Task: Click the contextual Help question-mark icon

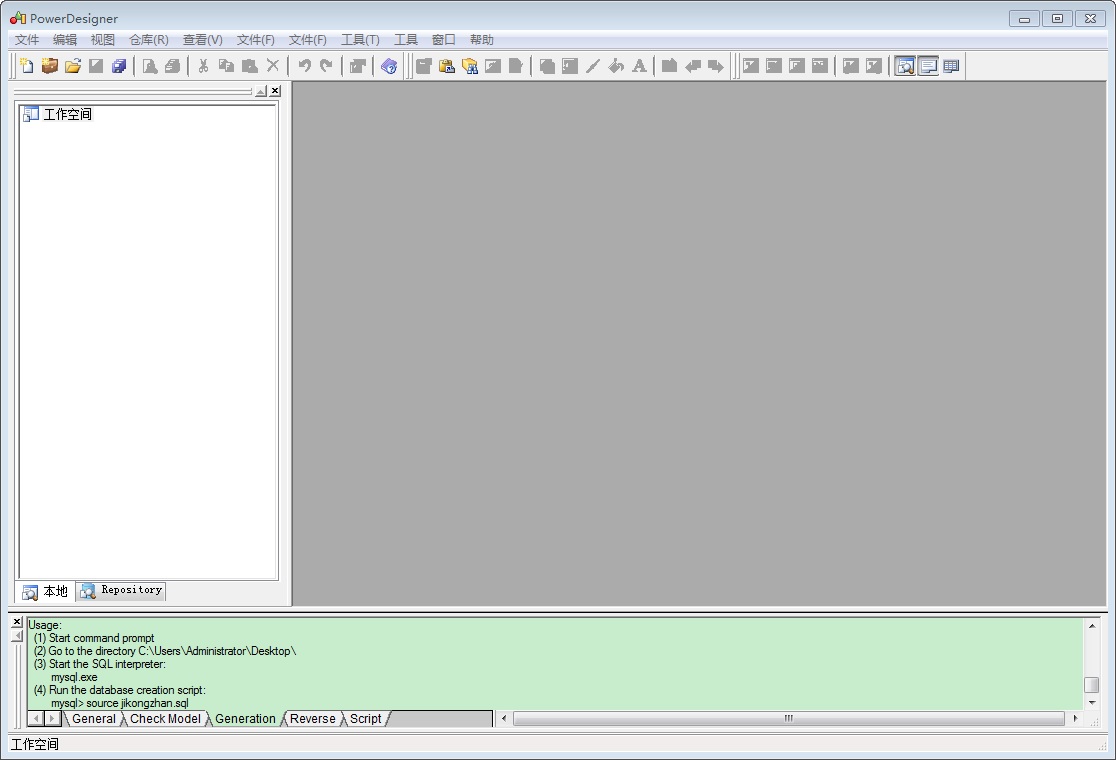Action: (x=389, y=66)
